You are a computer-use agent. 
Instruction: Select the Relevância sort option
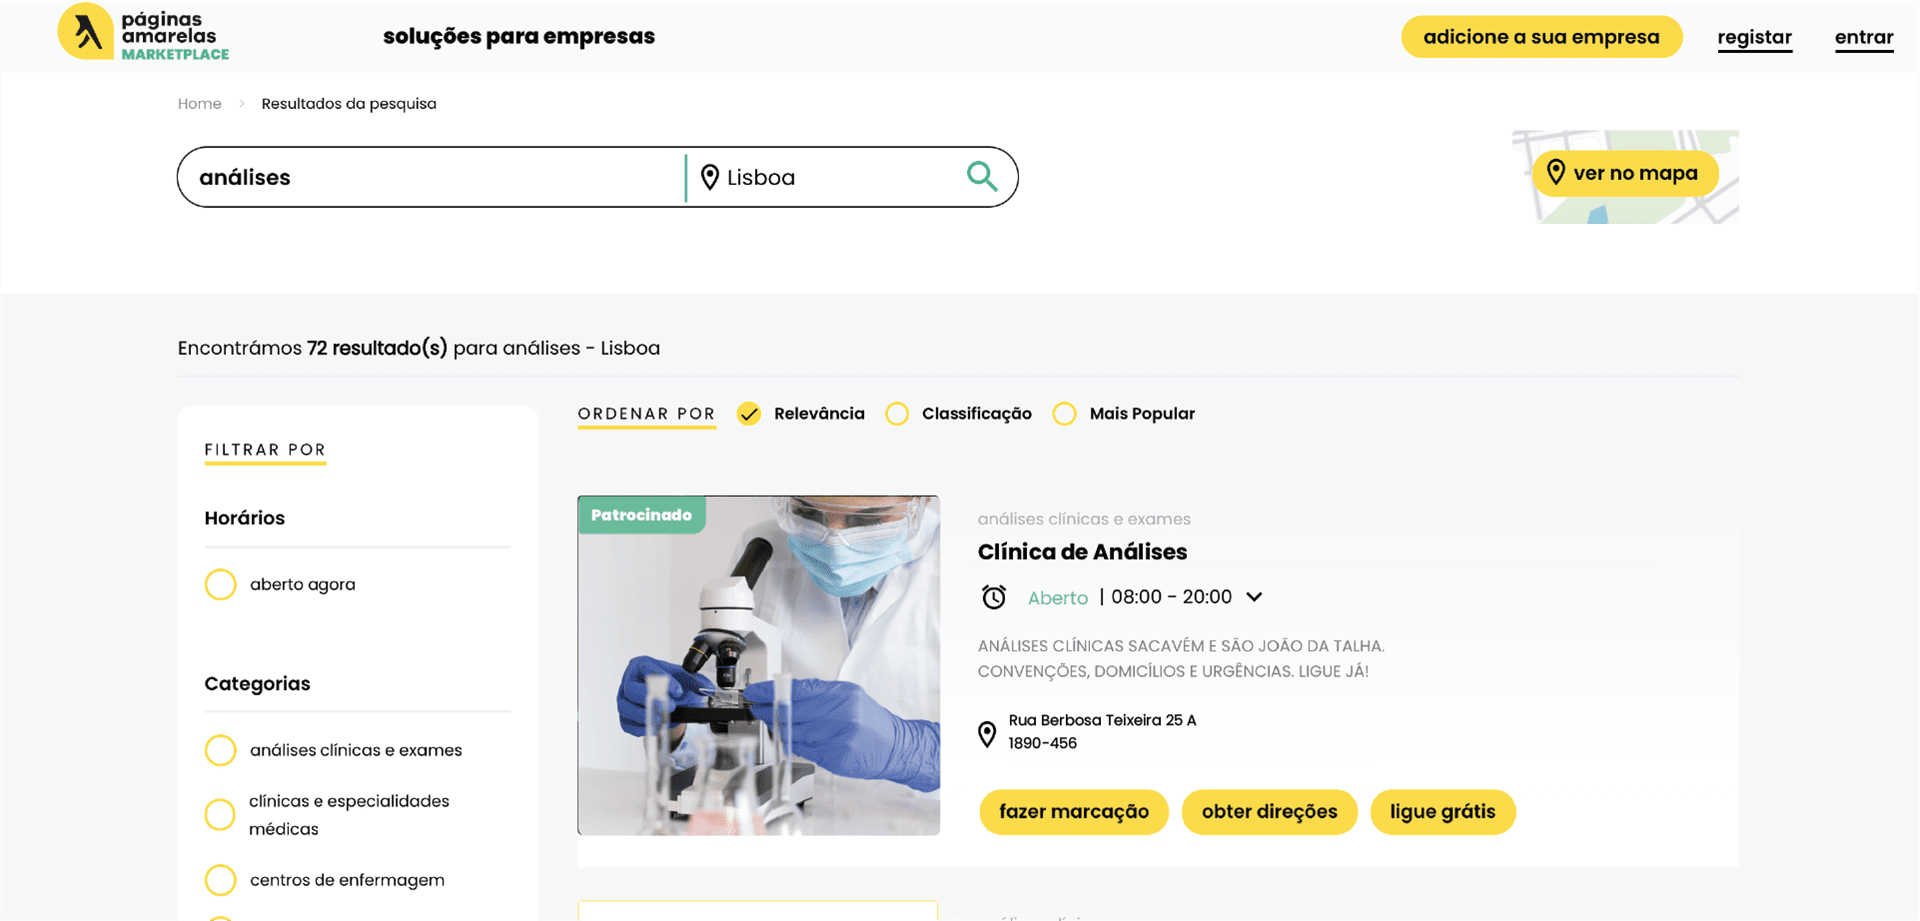pos(749,414)
